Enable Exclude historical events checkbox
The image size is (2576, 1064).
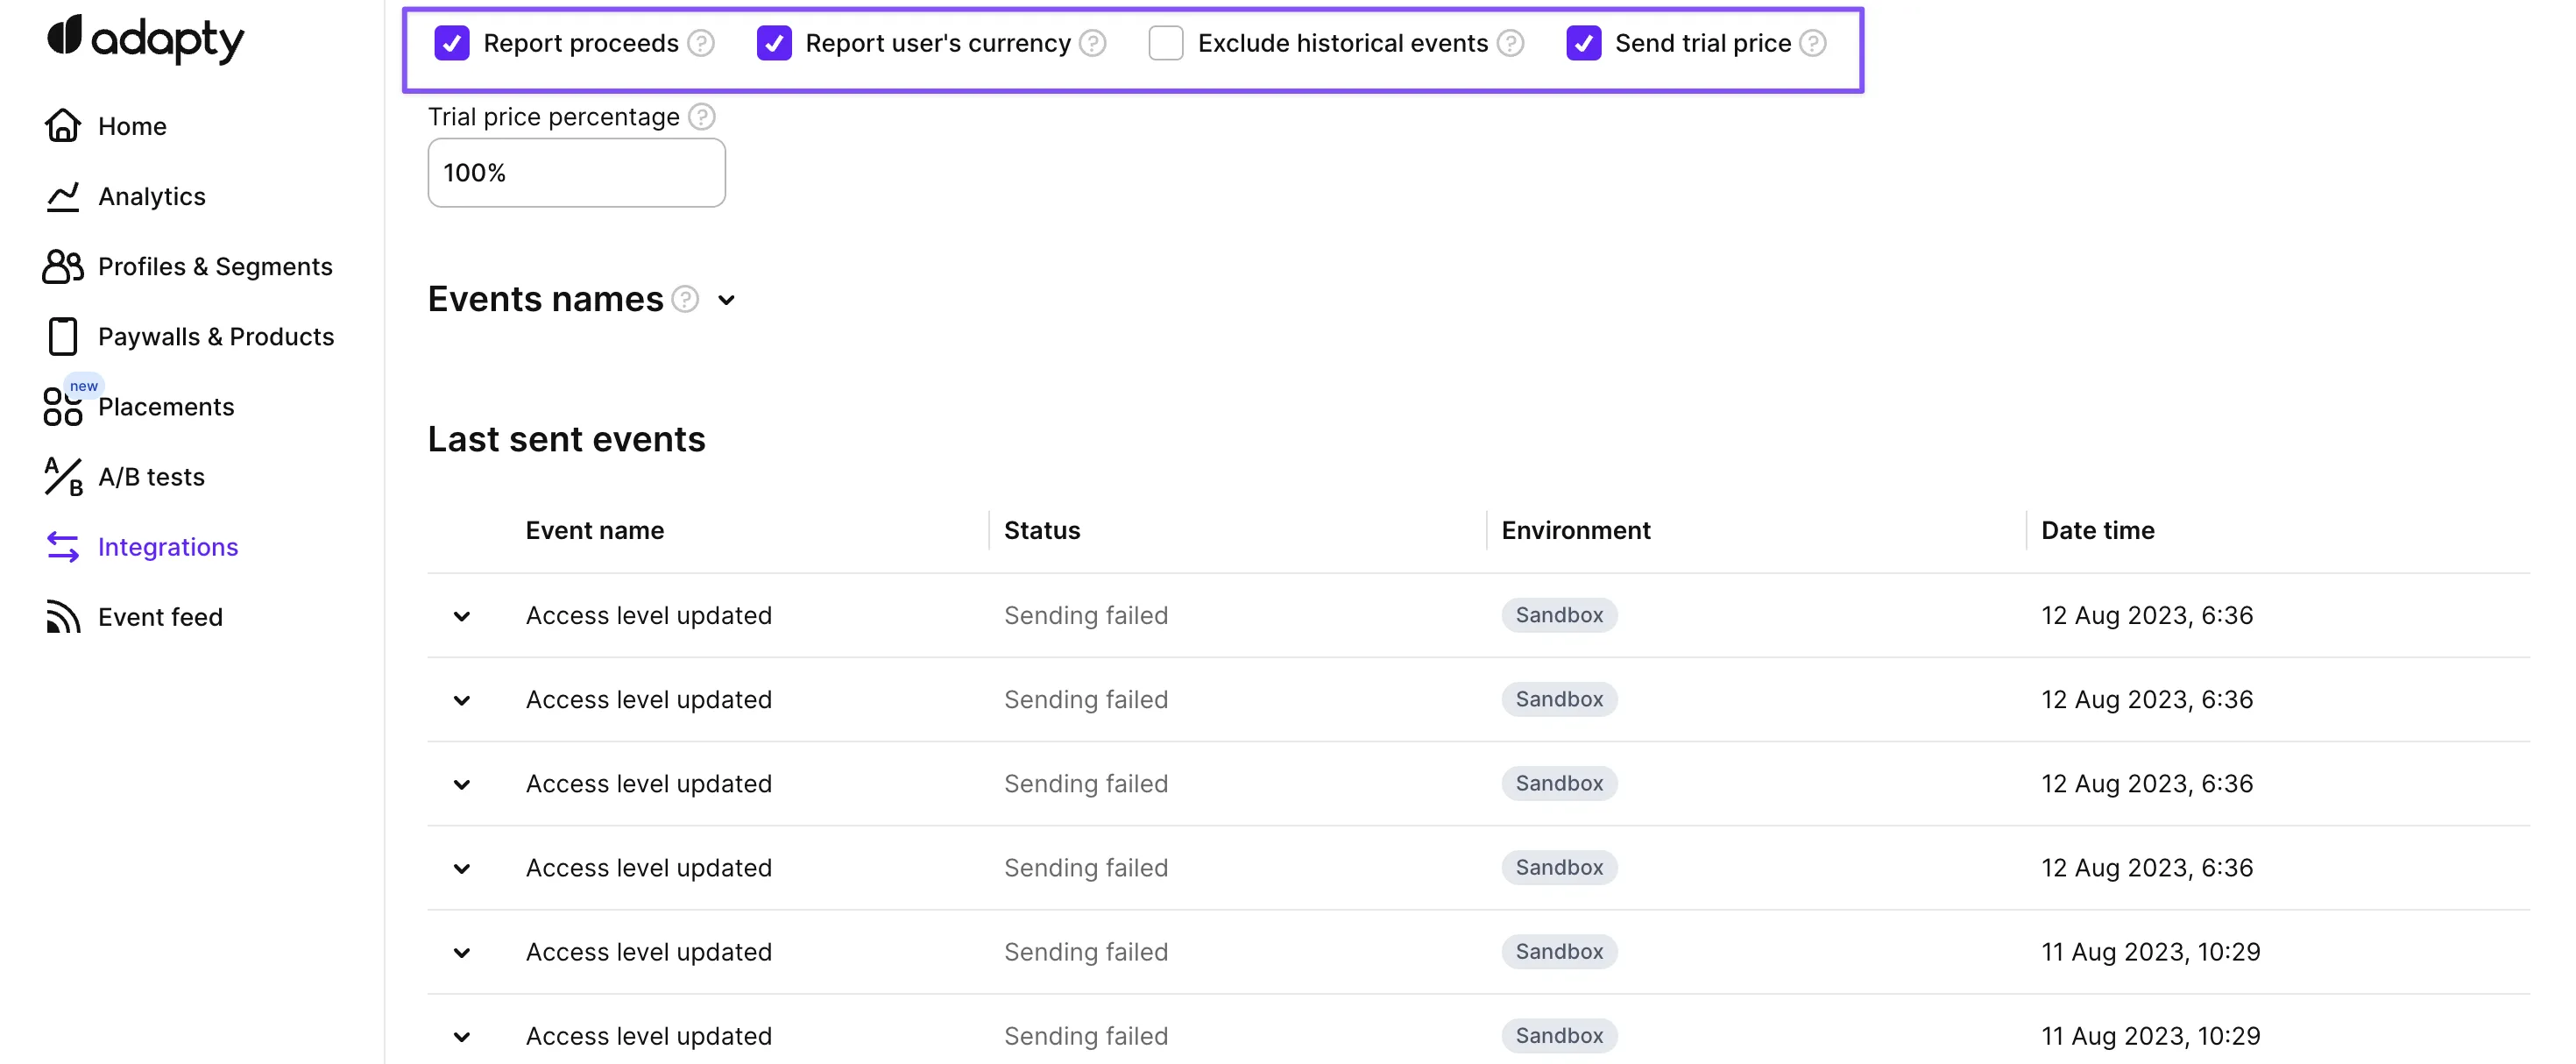coord(1166,43)
